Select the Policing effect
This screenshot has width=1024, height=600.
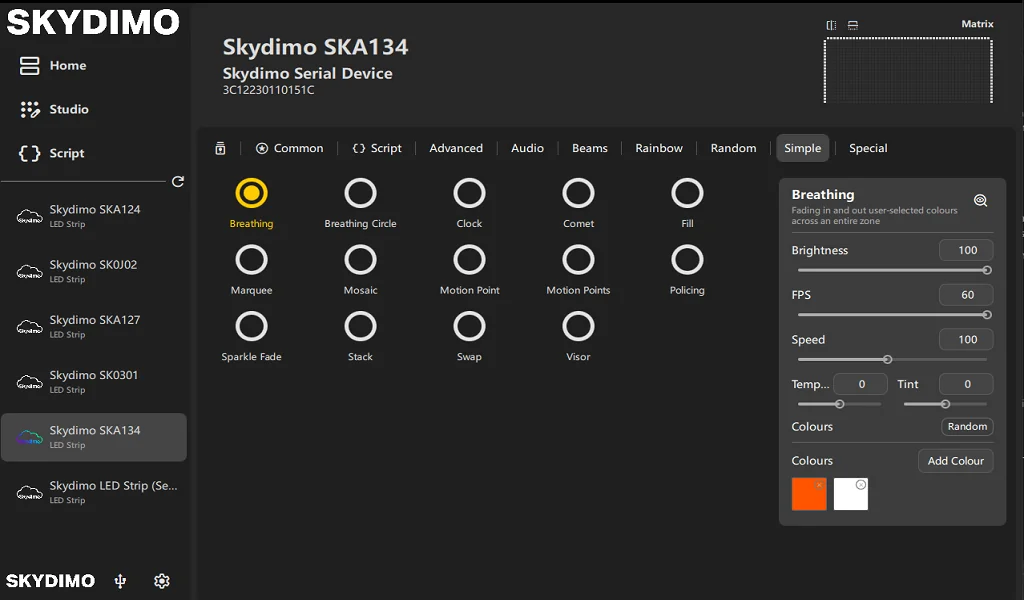[x=687, y=260]
